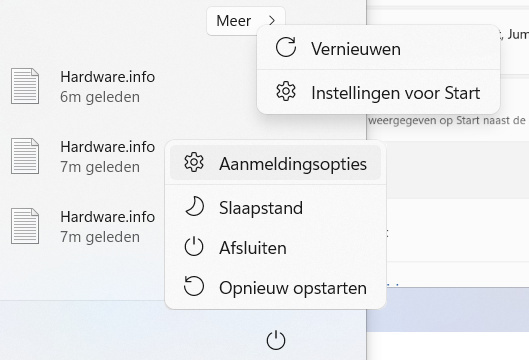The height and width of the screenshot is (360, 529).
Task: Click the gear icon for Instellingen voor Start
Action: (286, 91)
